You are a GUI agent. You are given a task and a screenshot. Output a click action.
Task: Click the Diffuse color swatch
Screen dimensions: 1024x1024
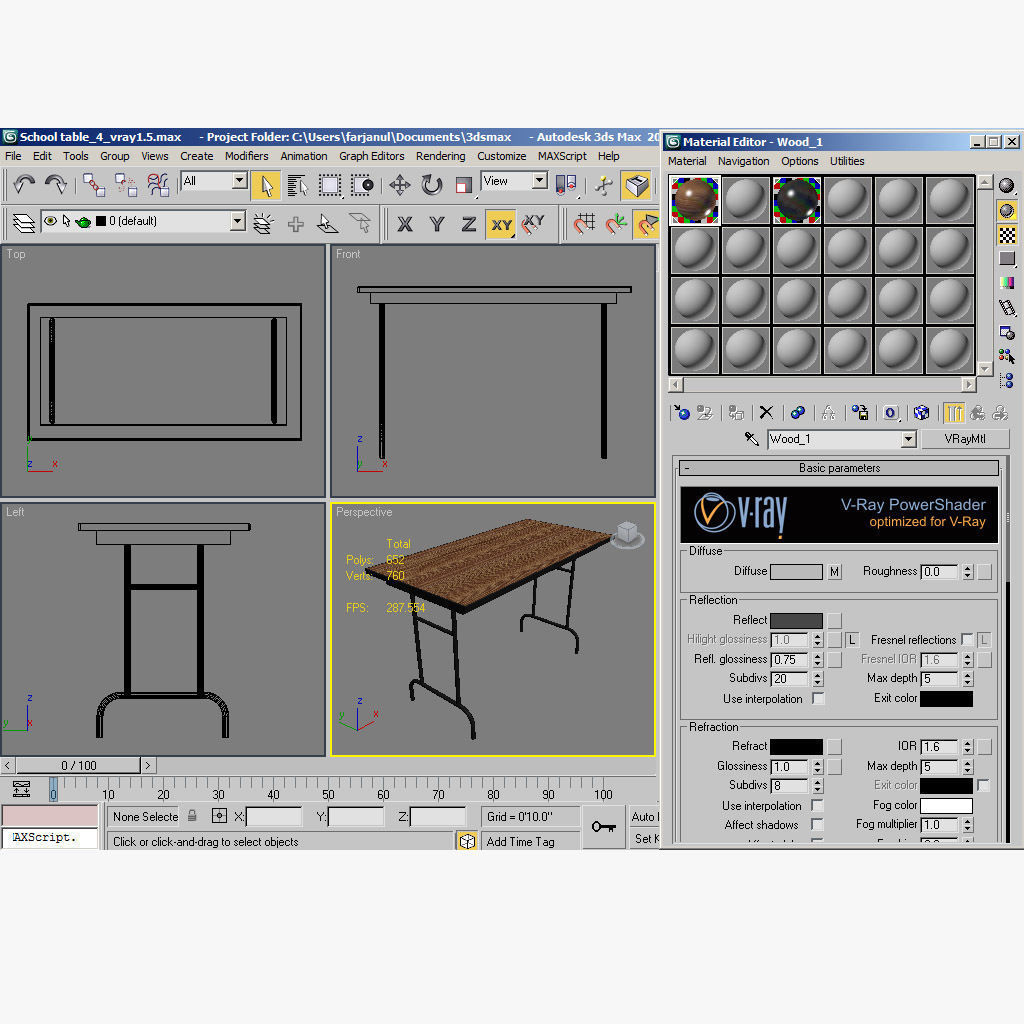pyautogui.click(x=796, y=571)
